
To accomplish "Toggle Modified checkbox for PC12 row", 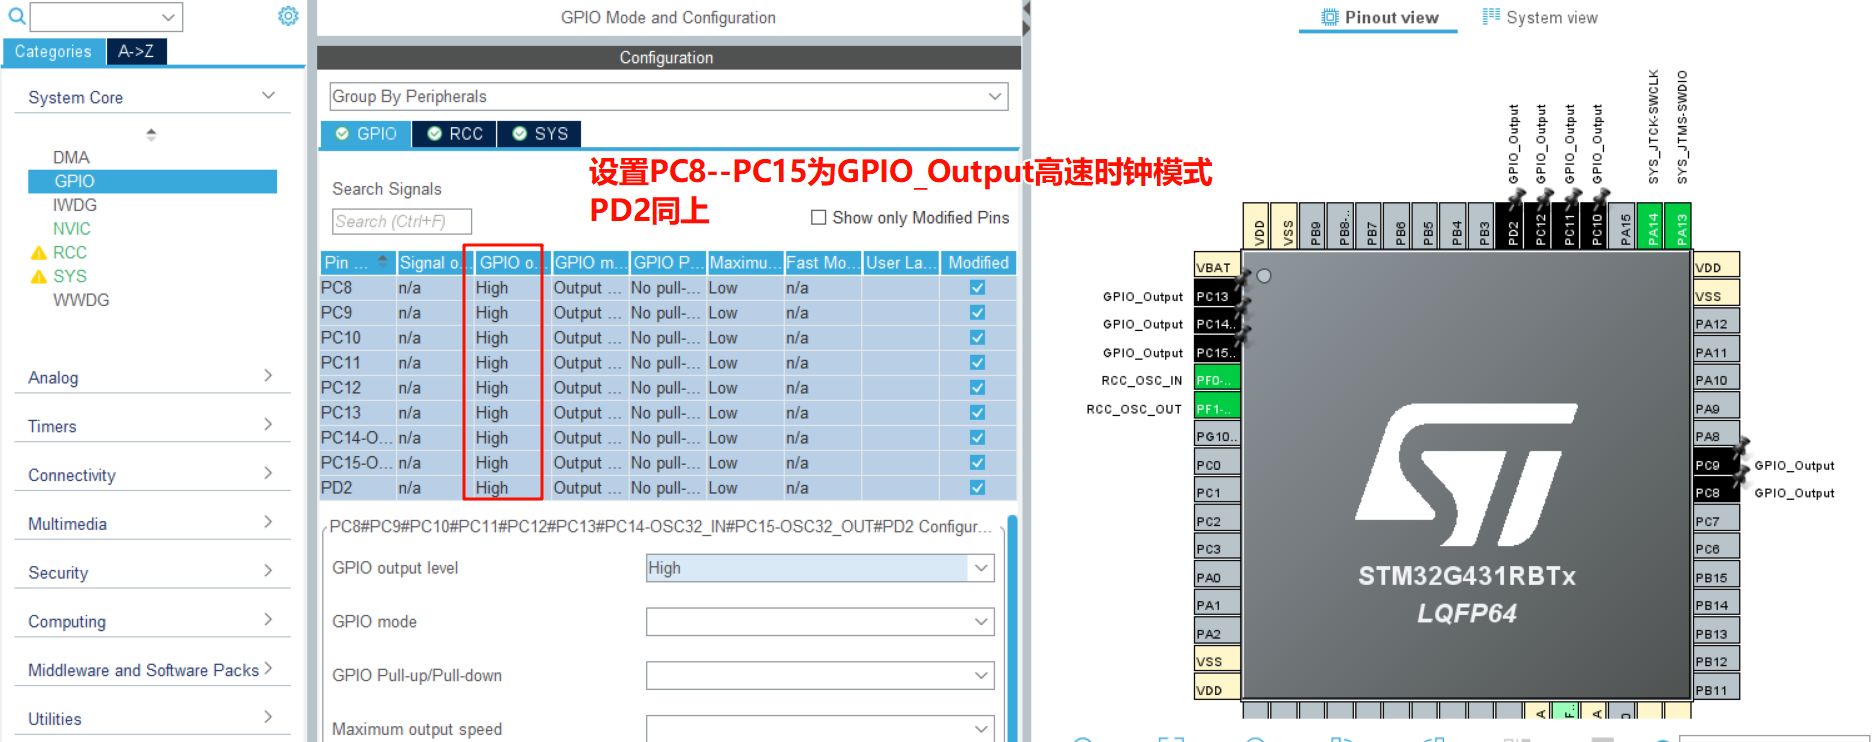I will coord(977,388).
